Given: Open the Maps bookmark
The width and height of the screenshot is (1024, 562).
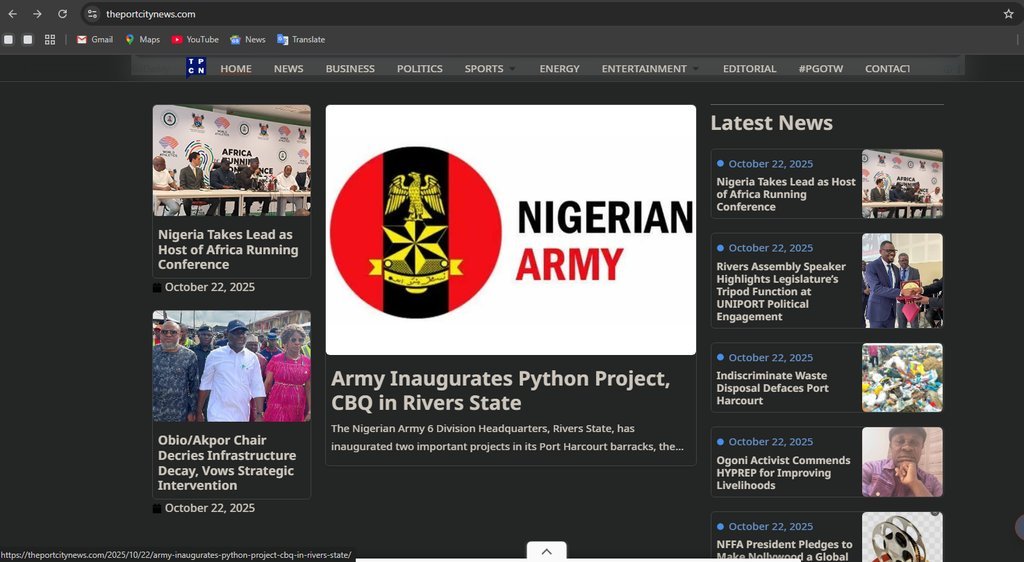Looking at the screenshot, I should (x=142, y=40).
